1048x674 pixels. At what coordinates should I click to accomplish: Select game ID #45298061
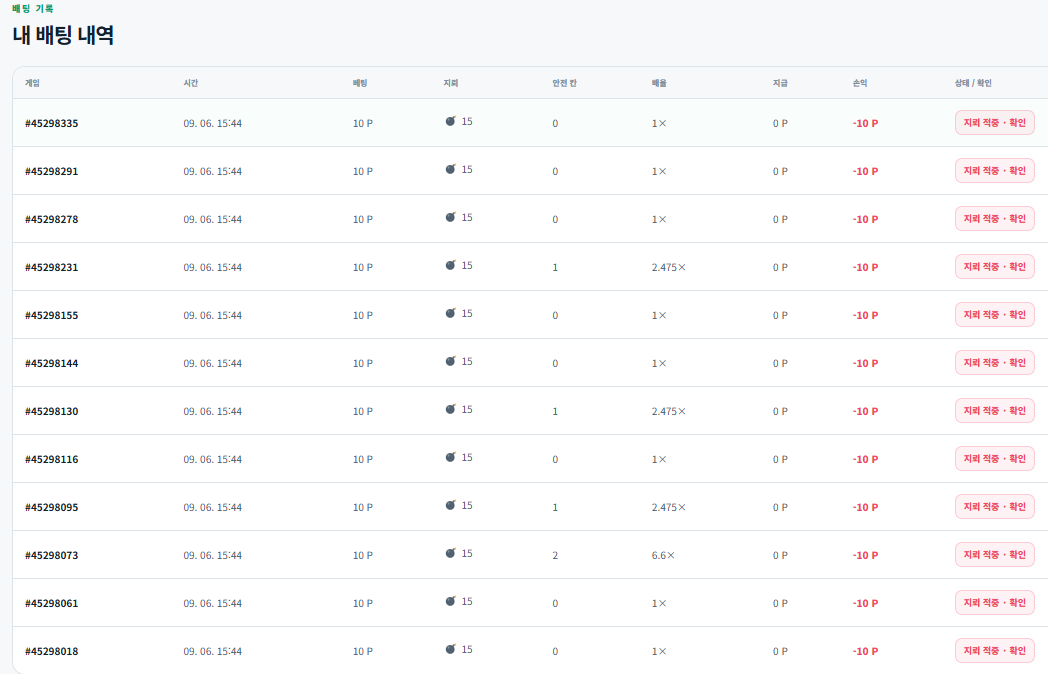51,604
